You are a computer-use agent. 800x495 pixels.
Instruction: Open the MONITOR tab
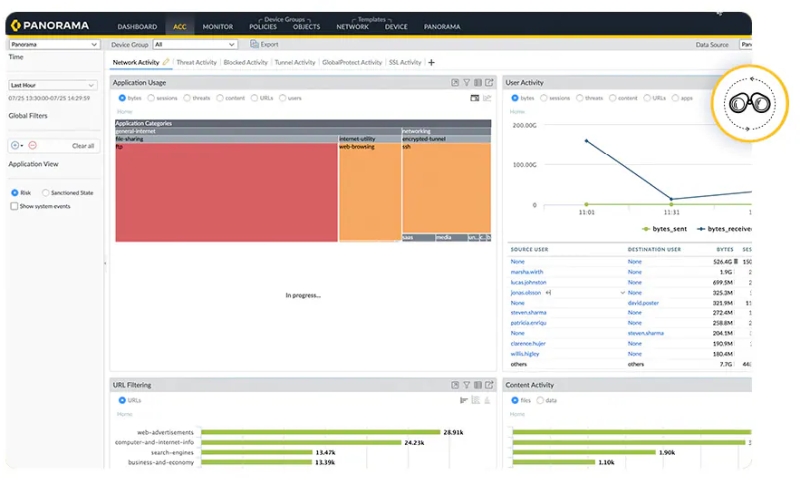point(218,27)
